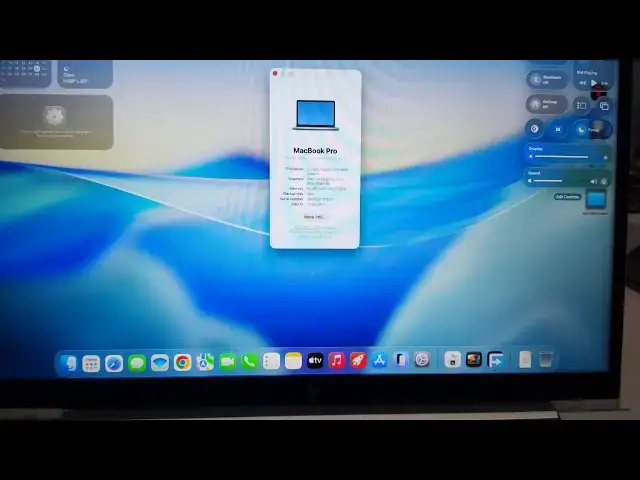Open Screen Mirroring in Control Center
Image resolution: width=640 pixels, height=480 pixels.
point(604,106)
